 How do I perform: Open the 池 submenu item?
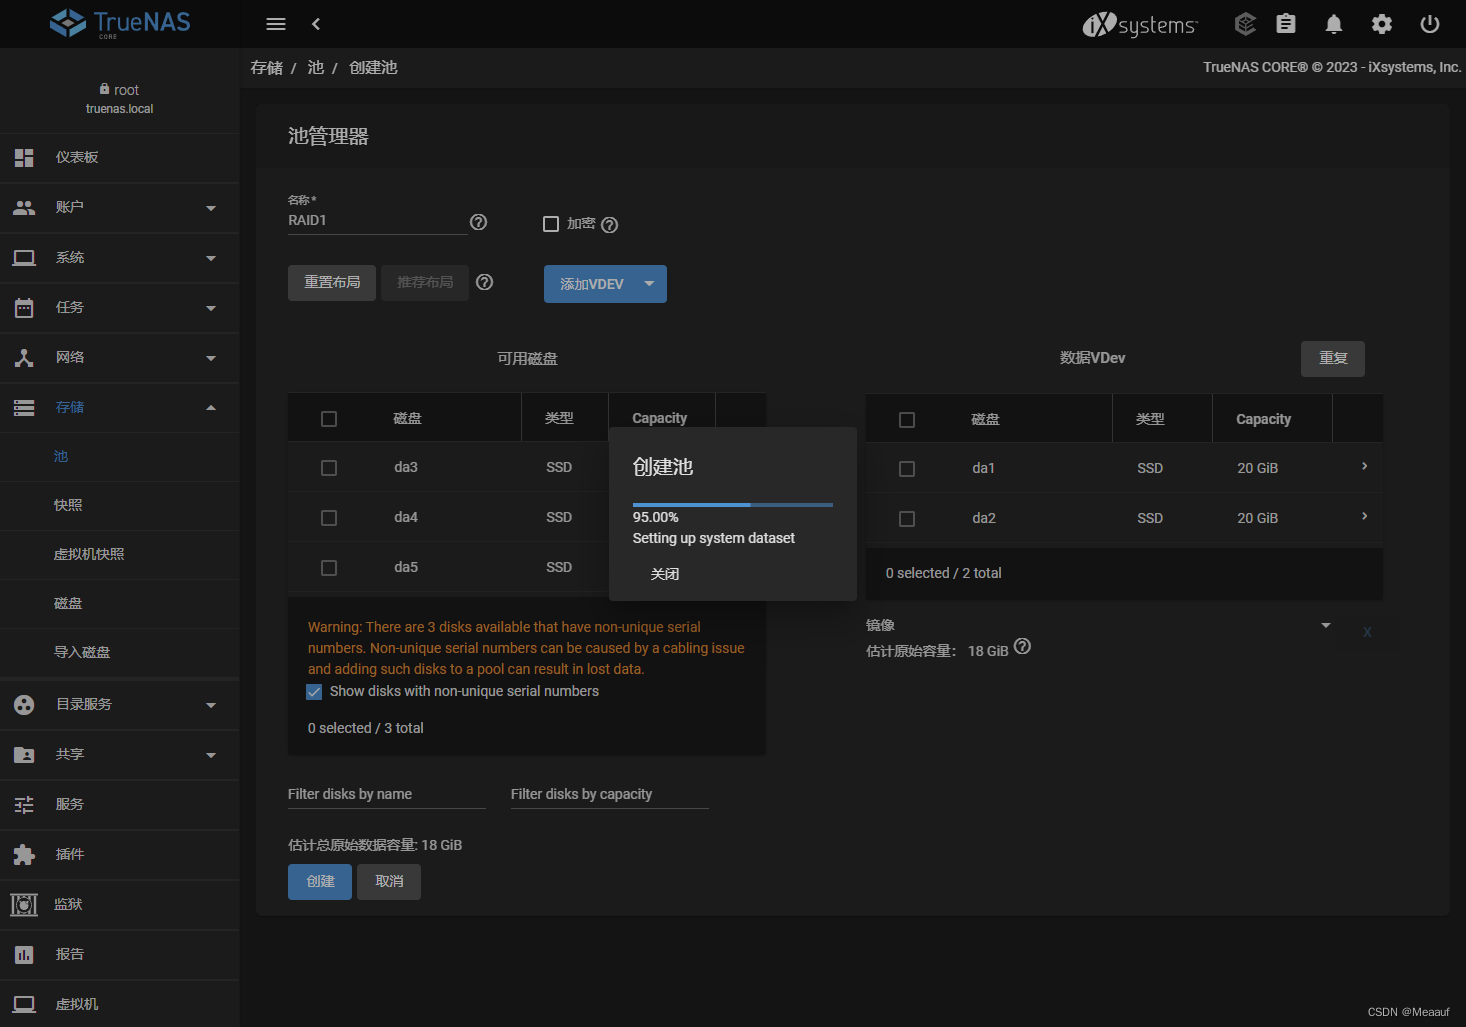point(120,456)
